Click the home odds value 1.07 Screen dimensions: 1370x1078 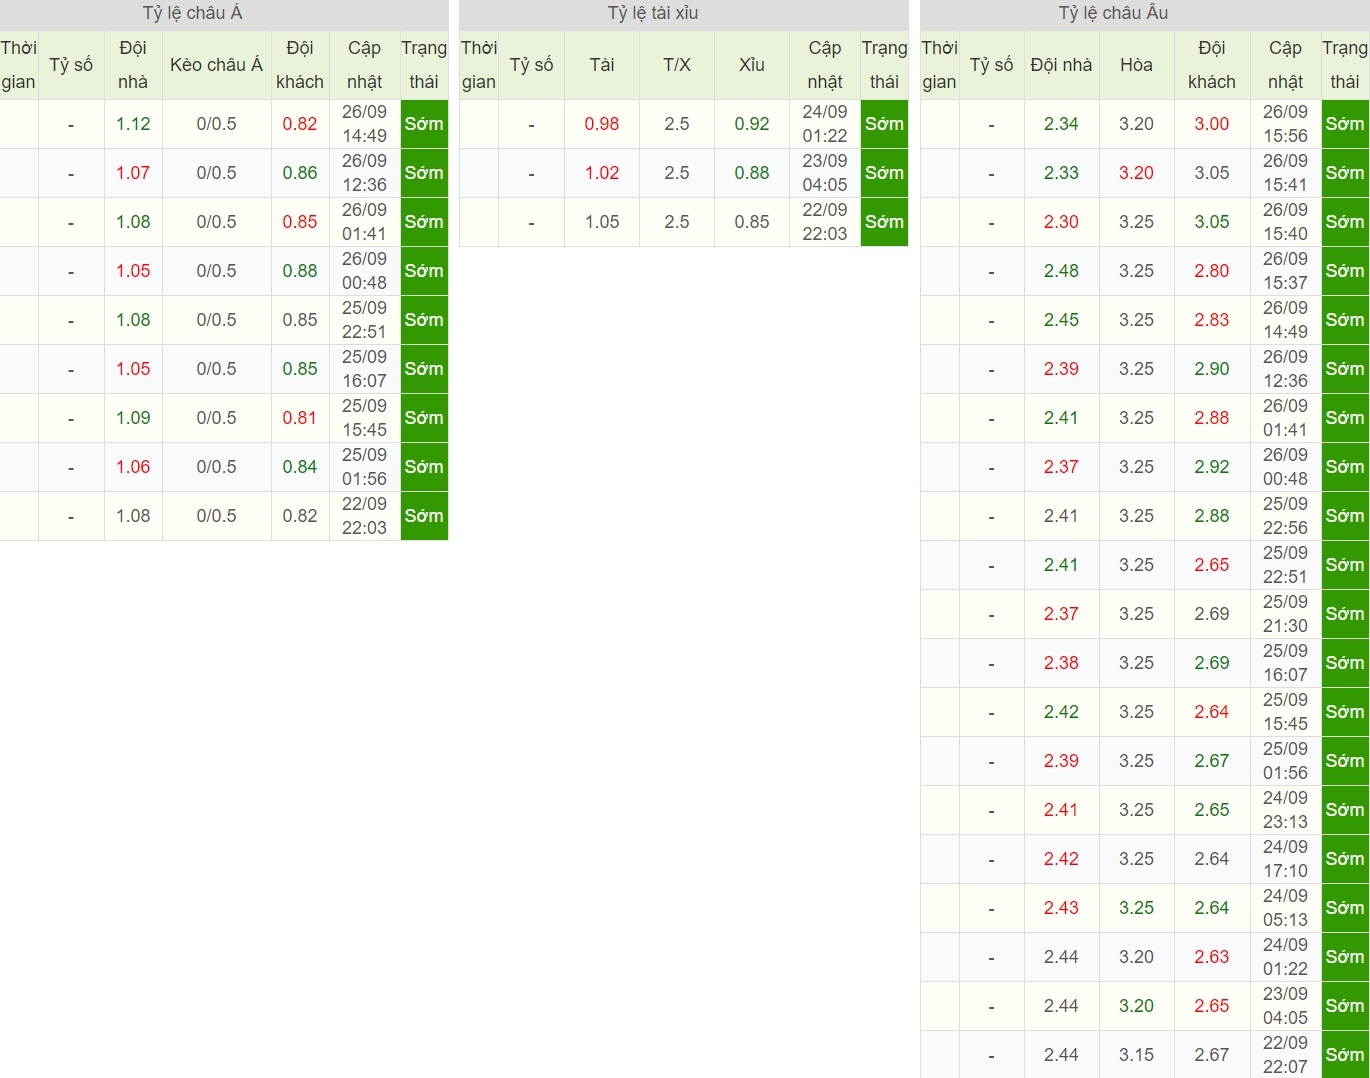tap(133, 173)
